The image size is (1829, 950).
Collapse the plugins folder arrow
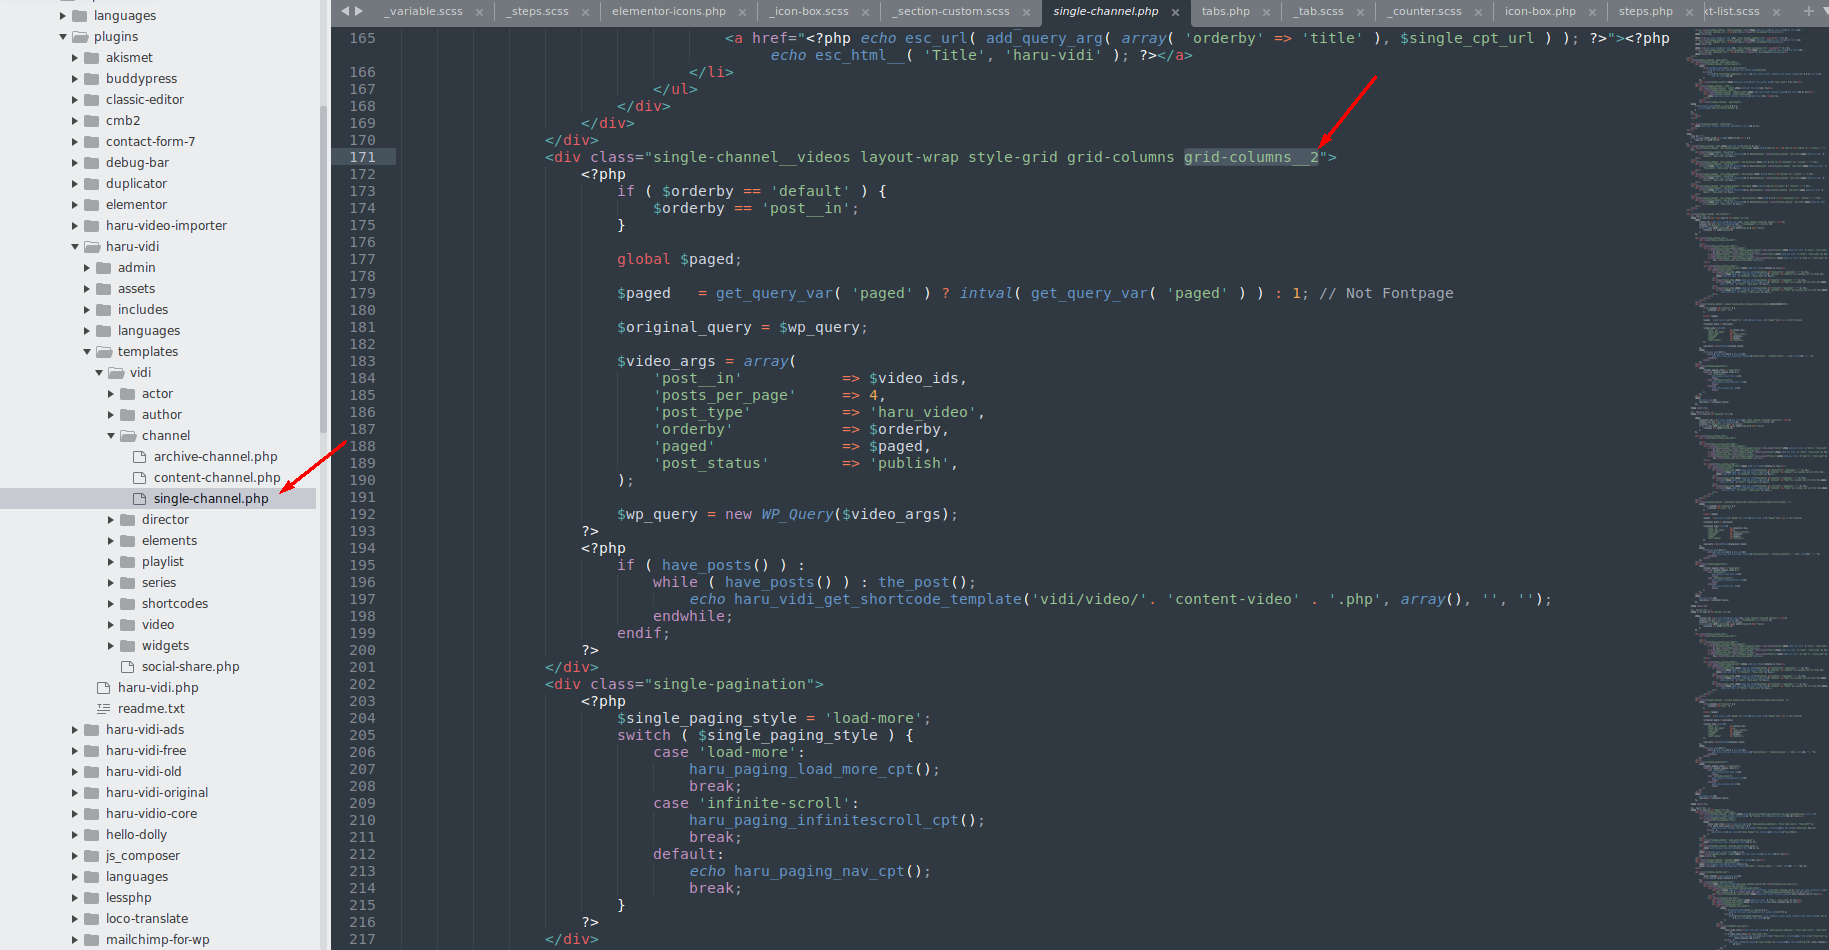pyautogui.click(x=63, y=37)
